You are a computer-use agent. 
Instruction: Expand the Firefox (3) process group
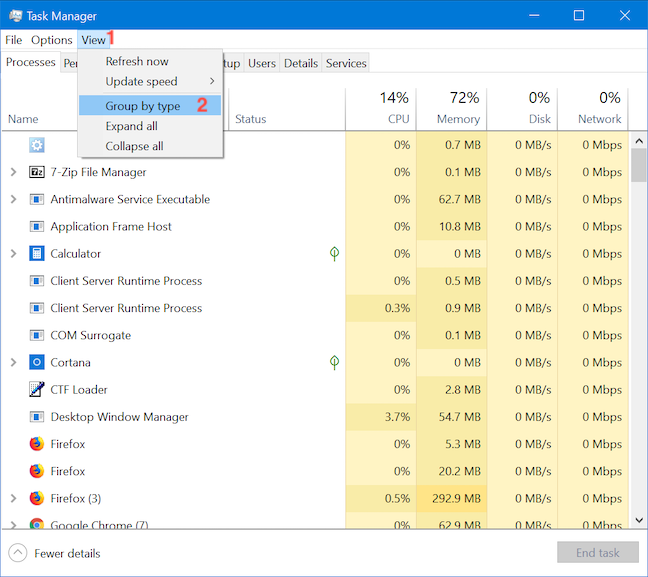pos(14,498)
